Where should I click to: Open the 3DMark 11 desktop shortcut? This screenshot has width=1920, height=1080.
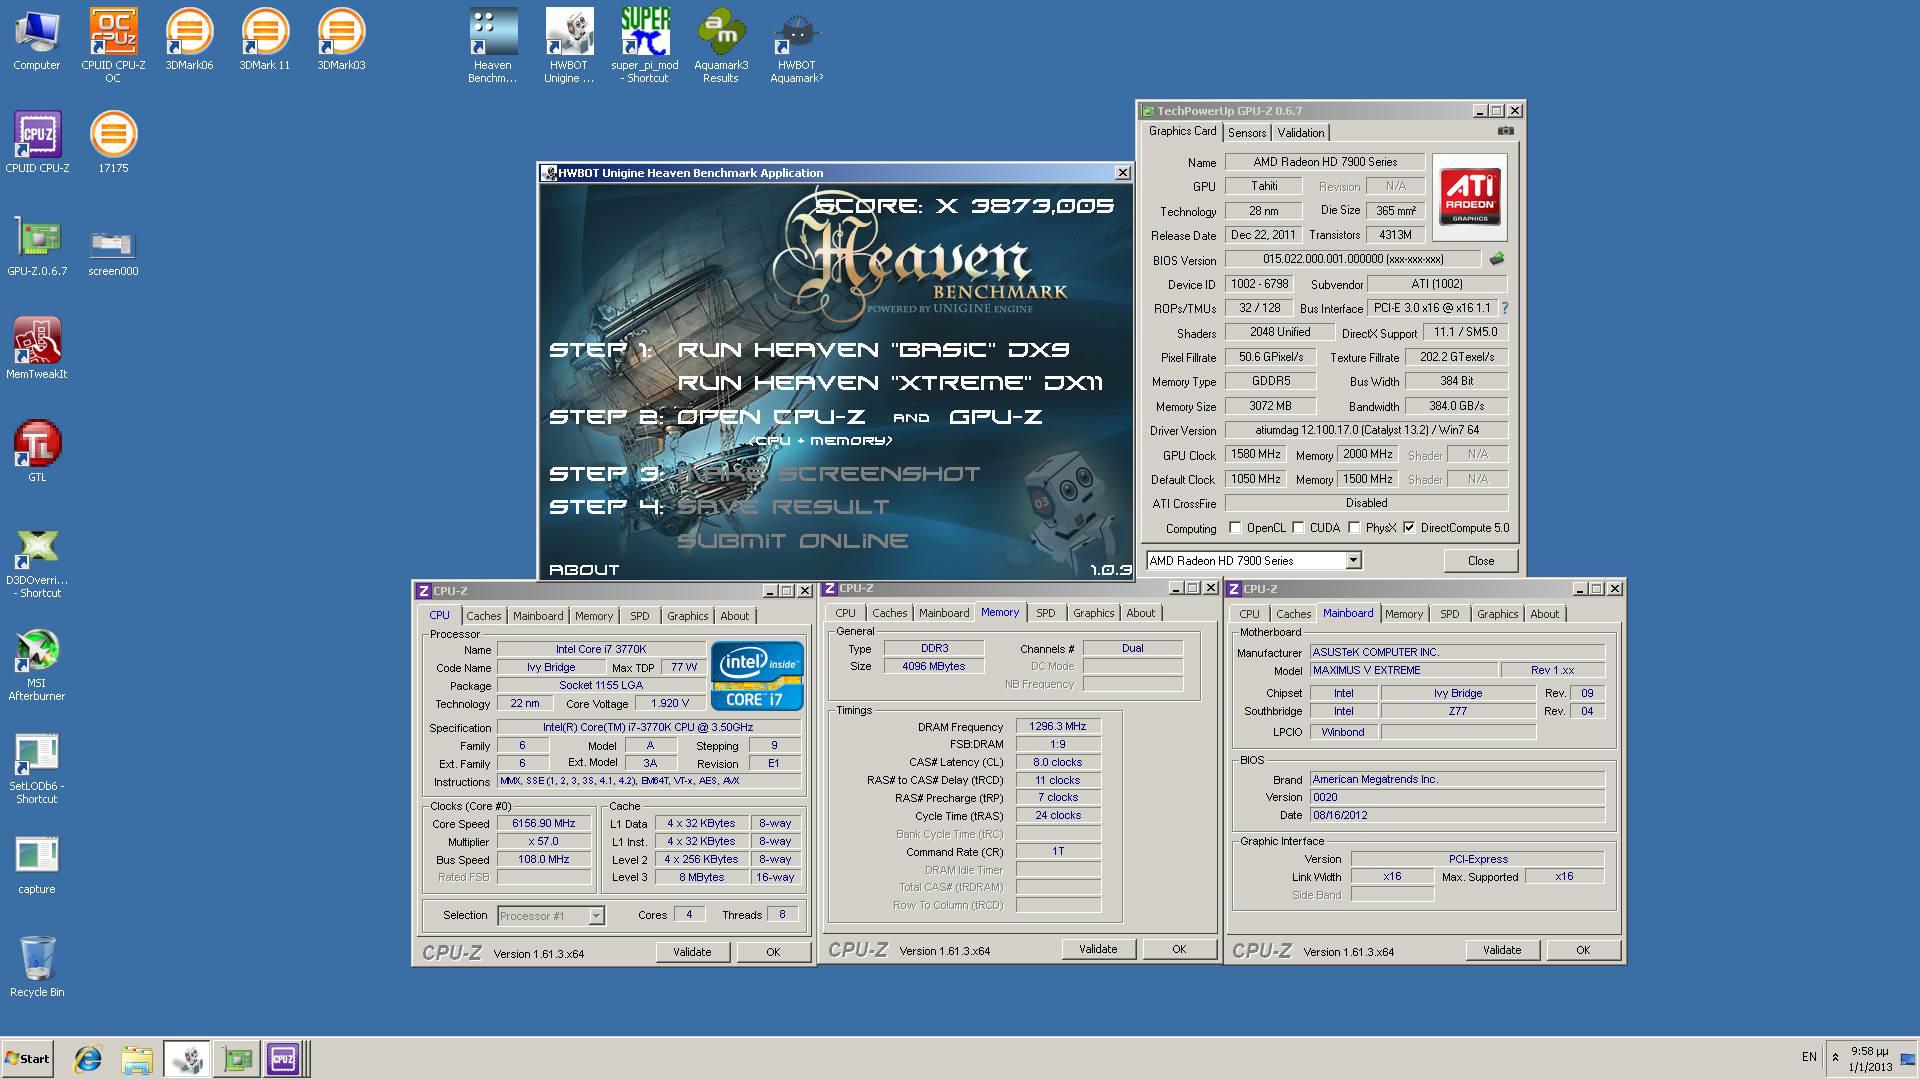pyautogui.click(x=265, y=40)
